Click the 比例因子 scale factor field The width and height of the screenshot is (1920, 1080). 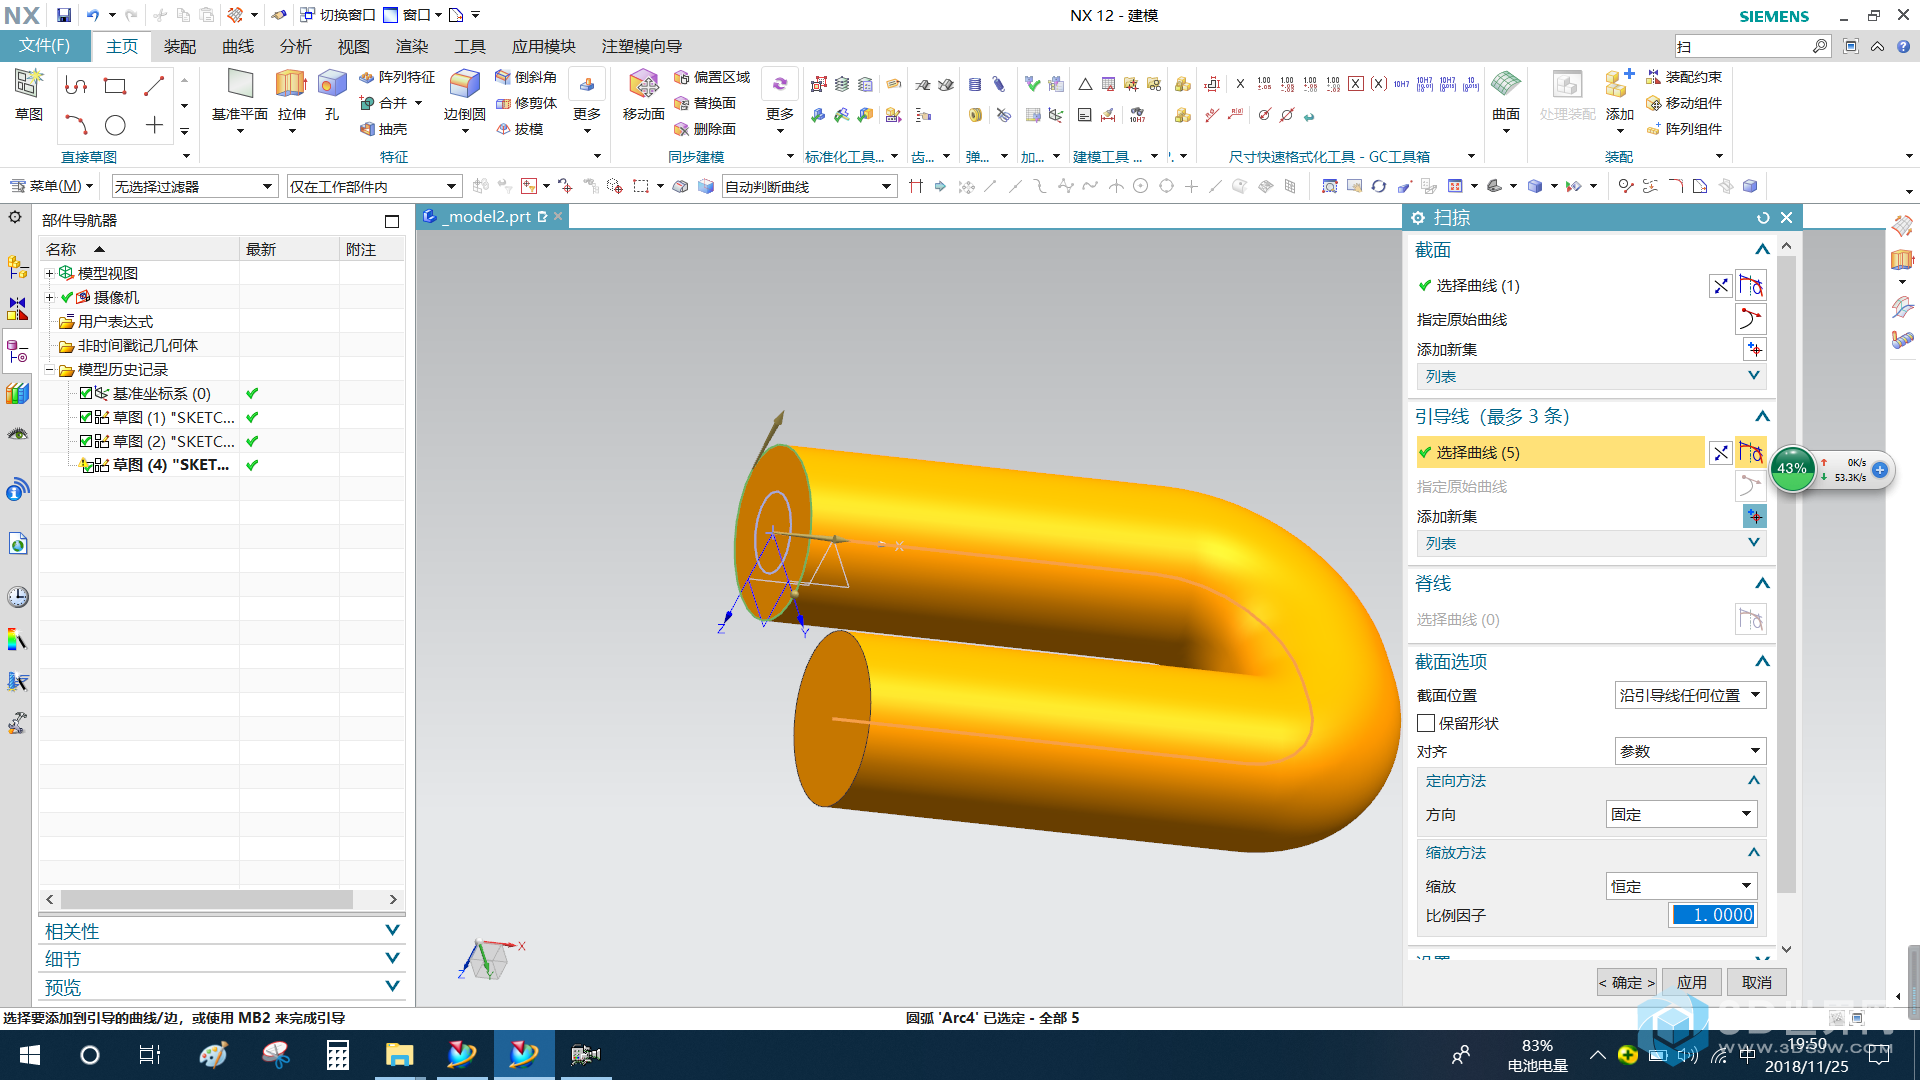(1712, 915)
